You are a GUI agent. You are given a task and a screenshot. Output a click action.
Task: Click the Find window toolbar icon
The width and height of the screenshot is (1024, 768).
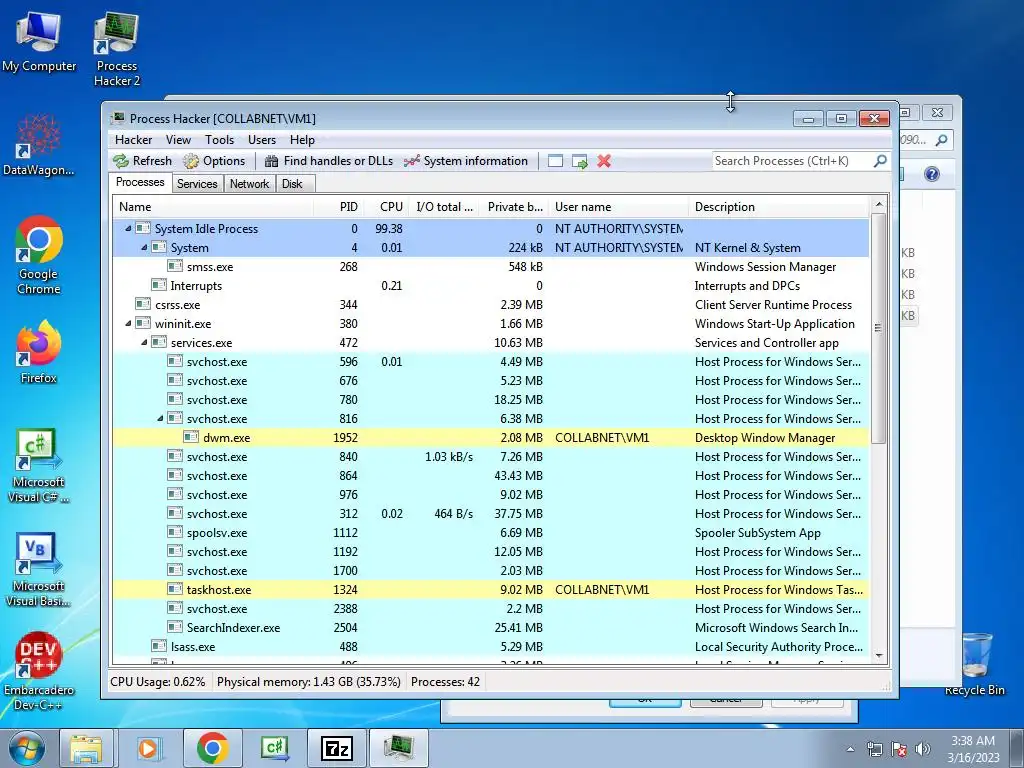pyautogui.click(x=555, y=161)
